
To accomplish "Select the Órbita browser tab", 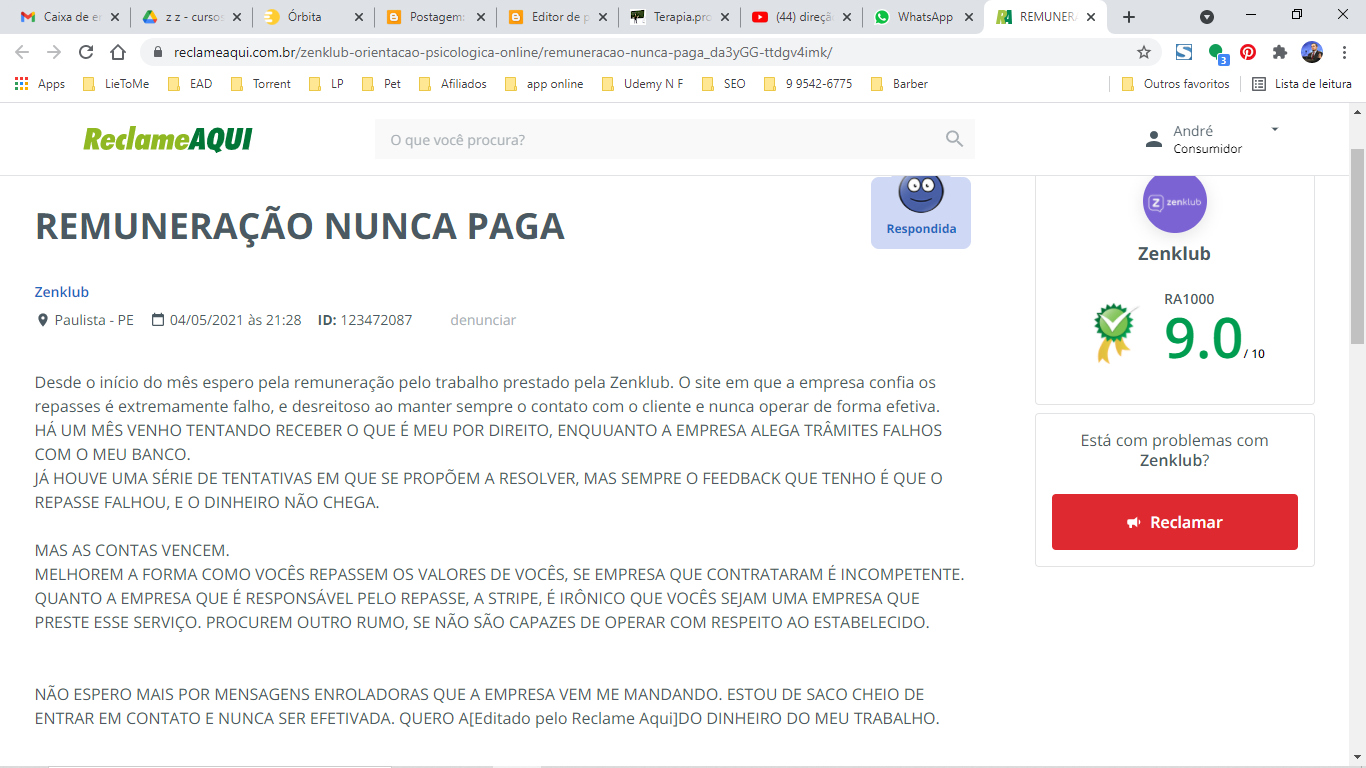I will tap(314, 17).
